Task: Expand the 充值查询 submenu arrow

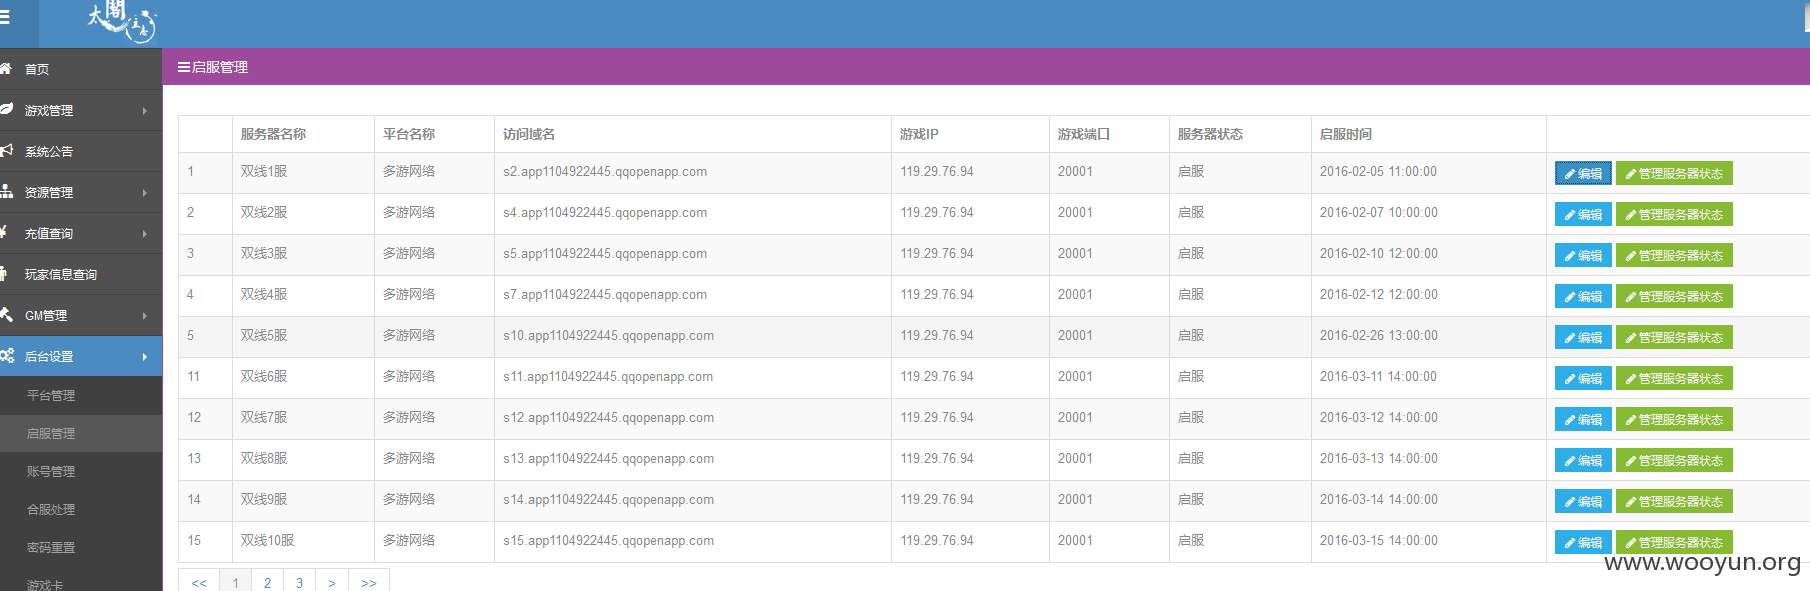Action: 145,234
